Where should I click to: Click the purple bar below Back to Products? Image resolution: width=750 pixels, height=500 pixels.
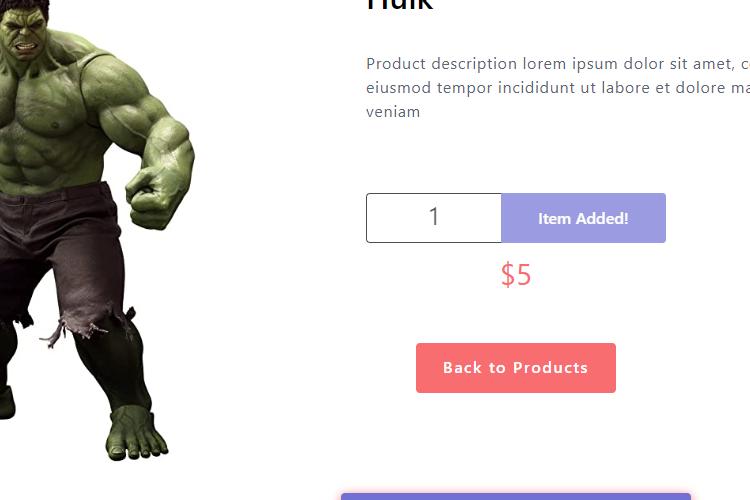point(516,497)
